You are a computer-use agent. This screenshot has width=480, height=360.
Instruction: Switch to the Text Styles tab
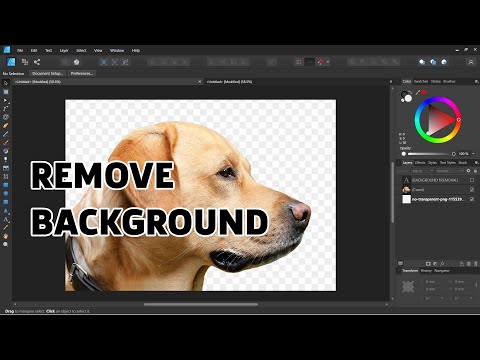[x=448, y=163]
